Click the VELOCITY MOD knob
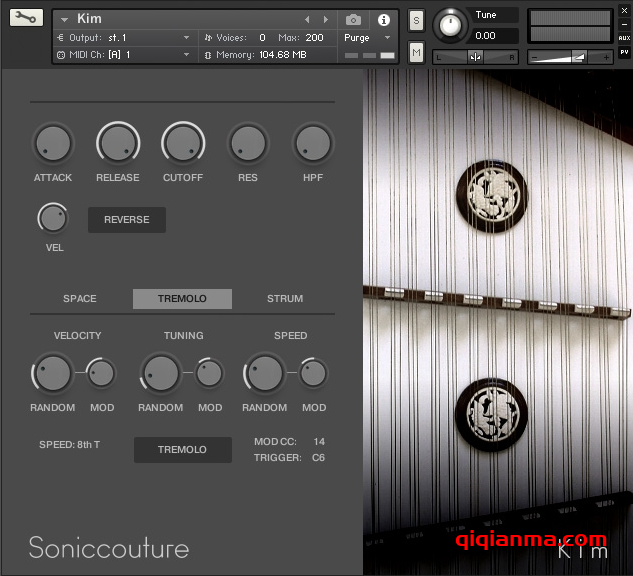 (101, 373)
